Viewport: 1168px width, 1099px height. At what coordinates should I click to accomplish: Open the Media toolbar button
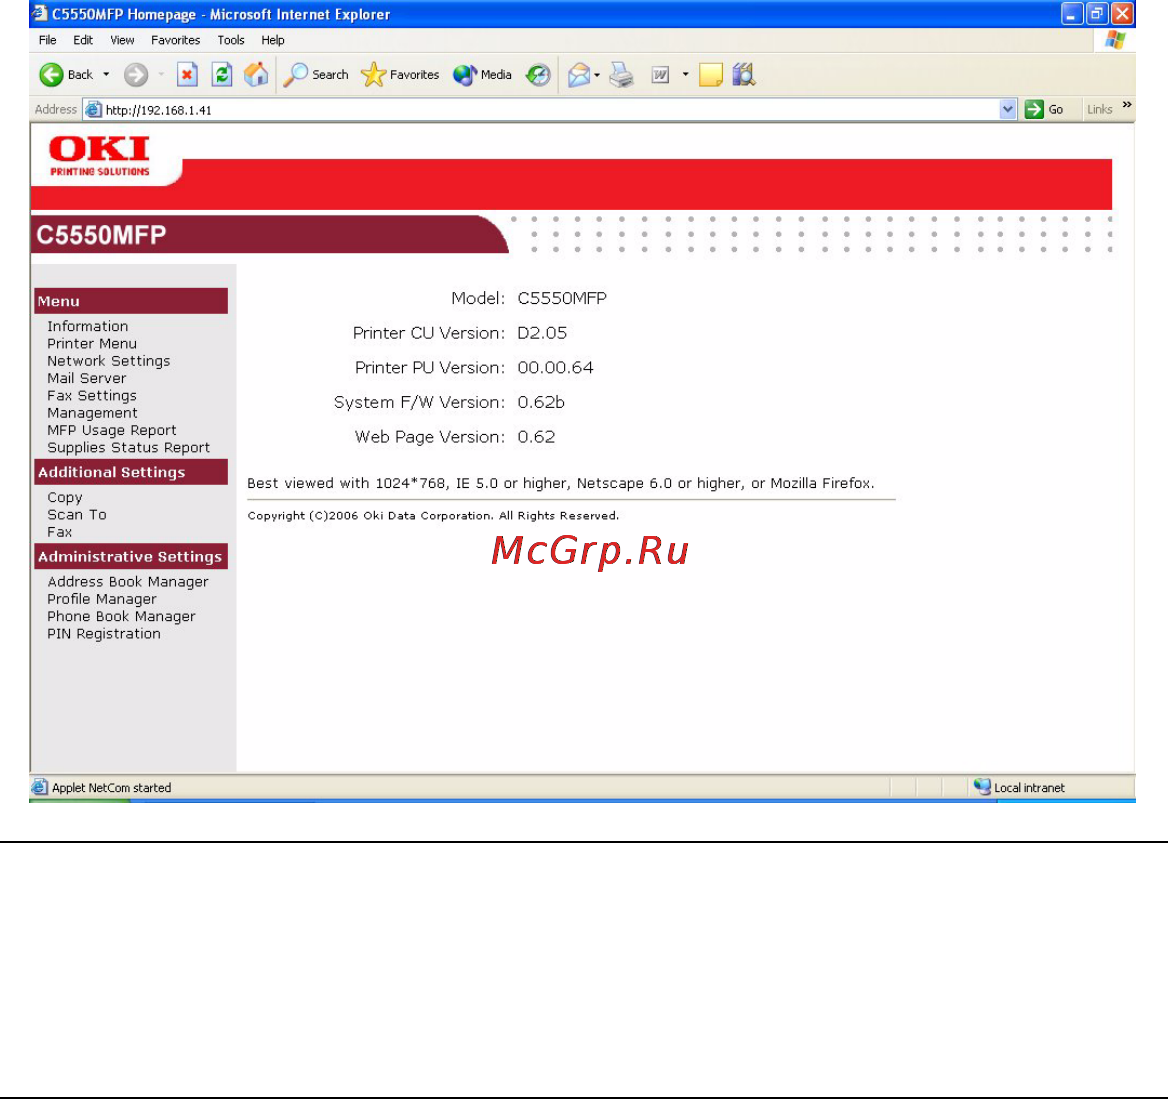coord(482,75)
